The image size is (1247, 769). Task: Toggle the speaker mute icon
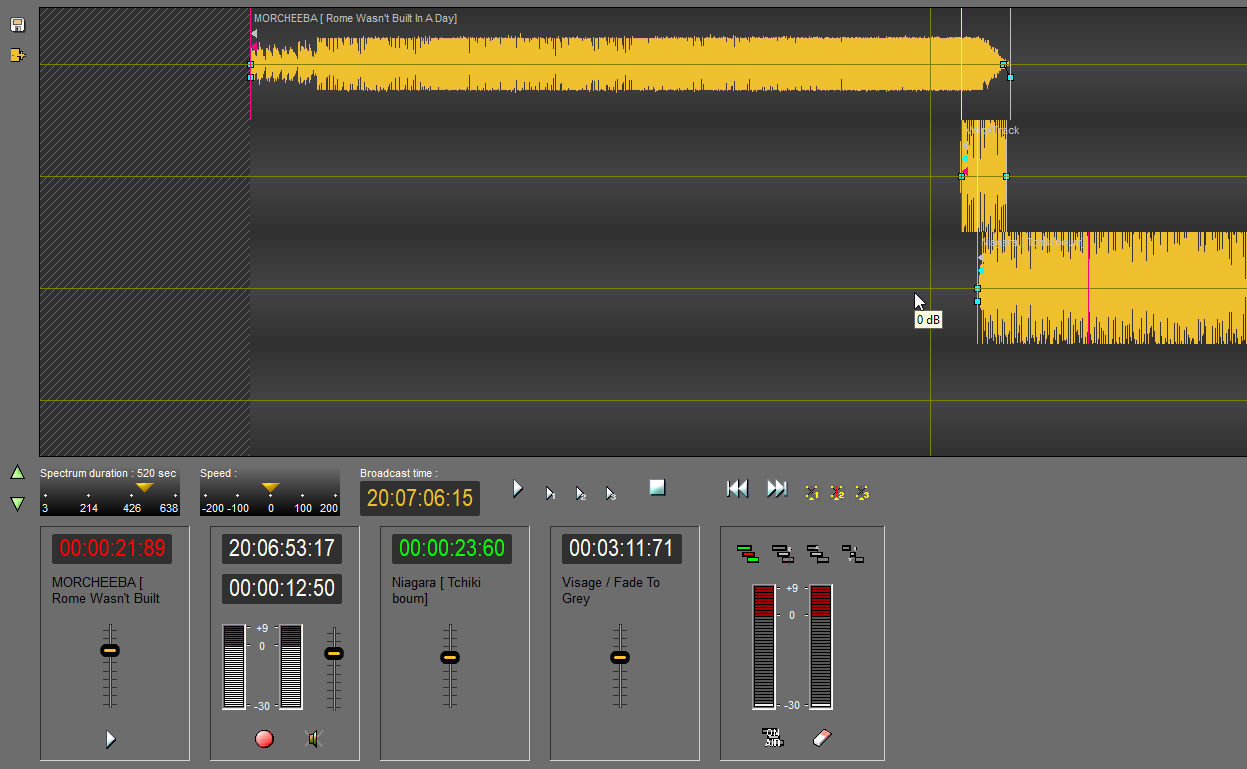click(314, 739)
